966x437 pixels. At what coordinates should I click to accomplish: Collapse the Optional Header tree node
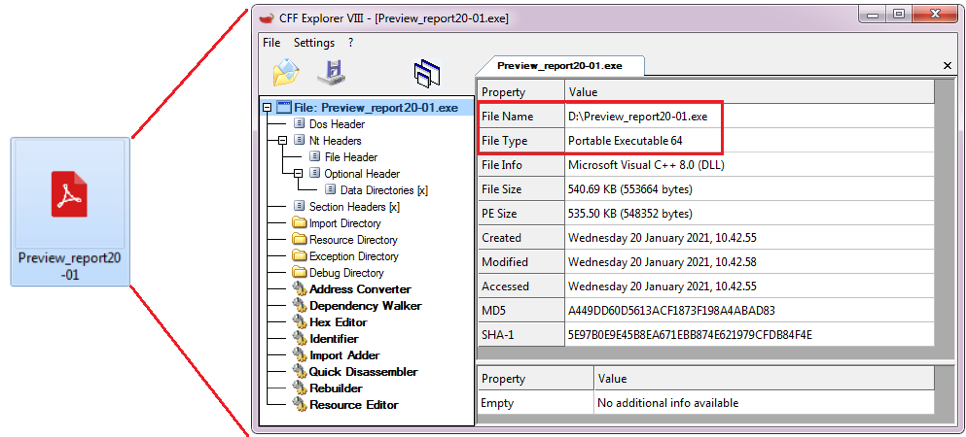point(299,174)
